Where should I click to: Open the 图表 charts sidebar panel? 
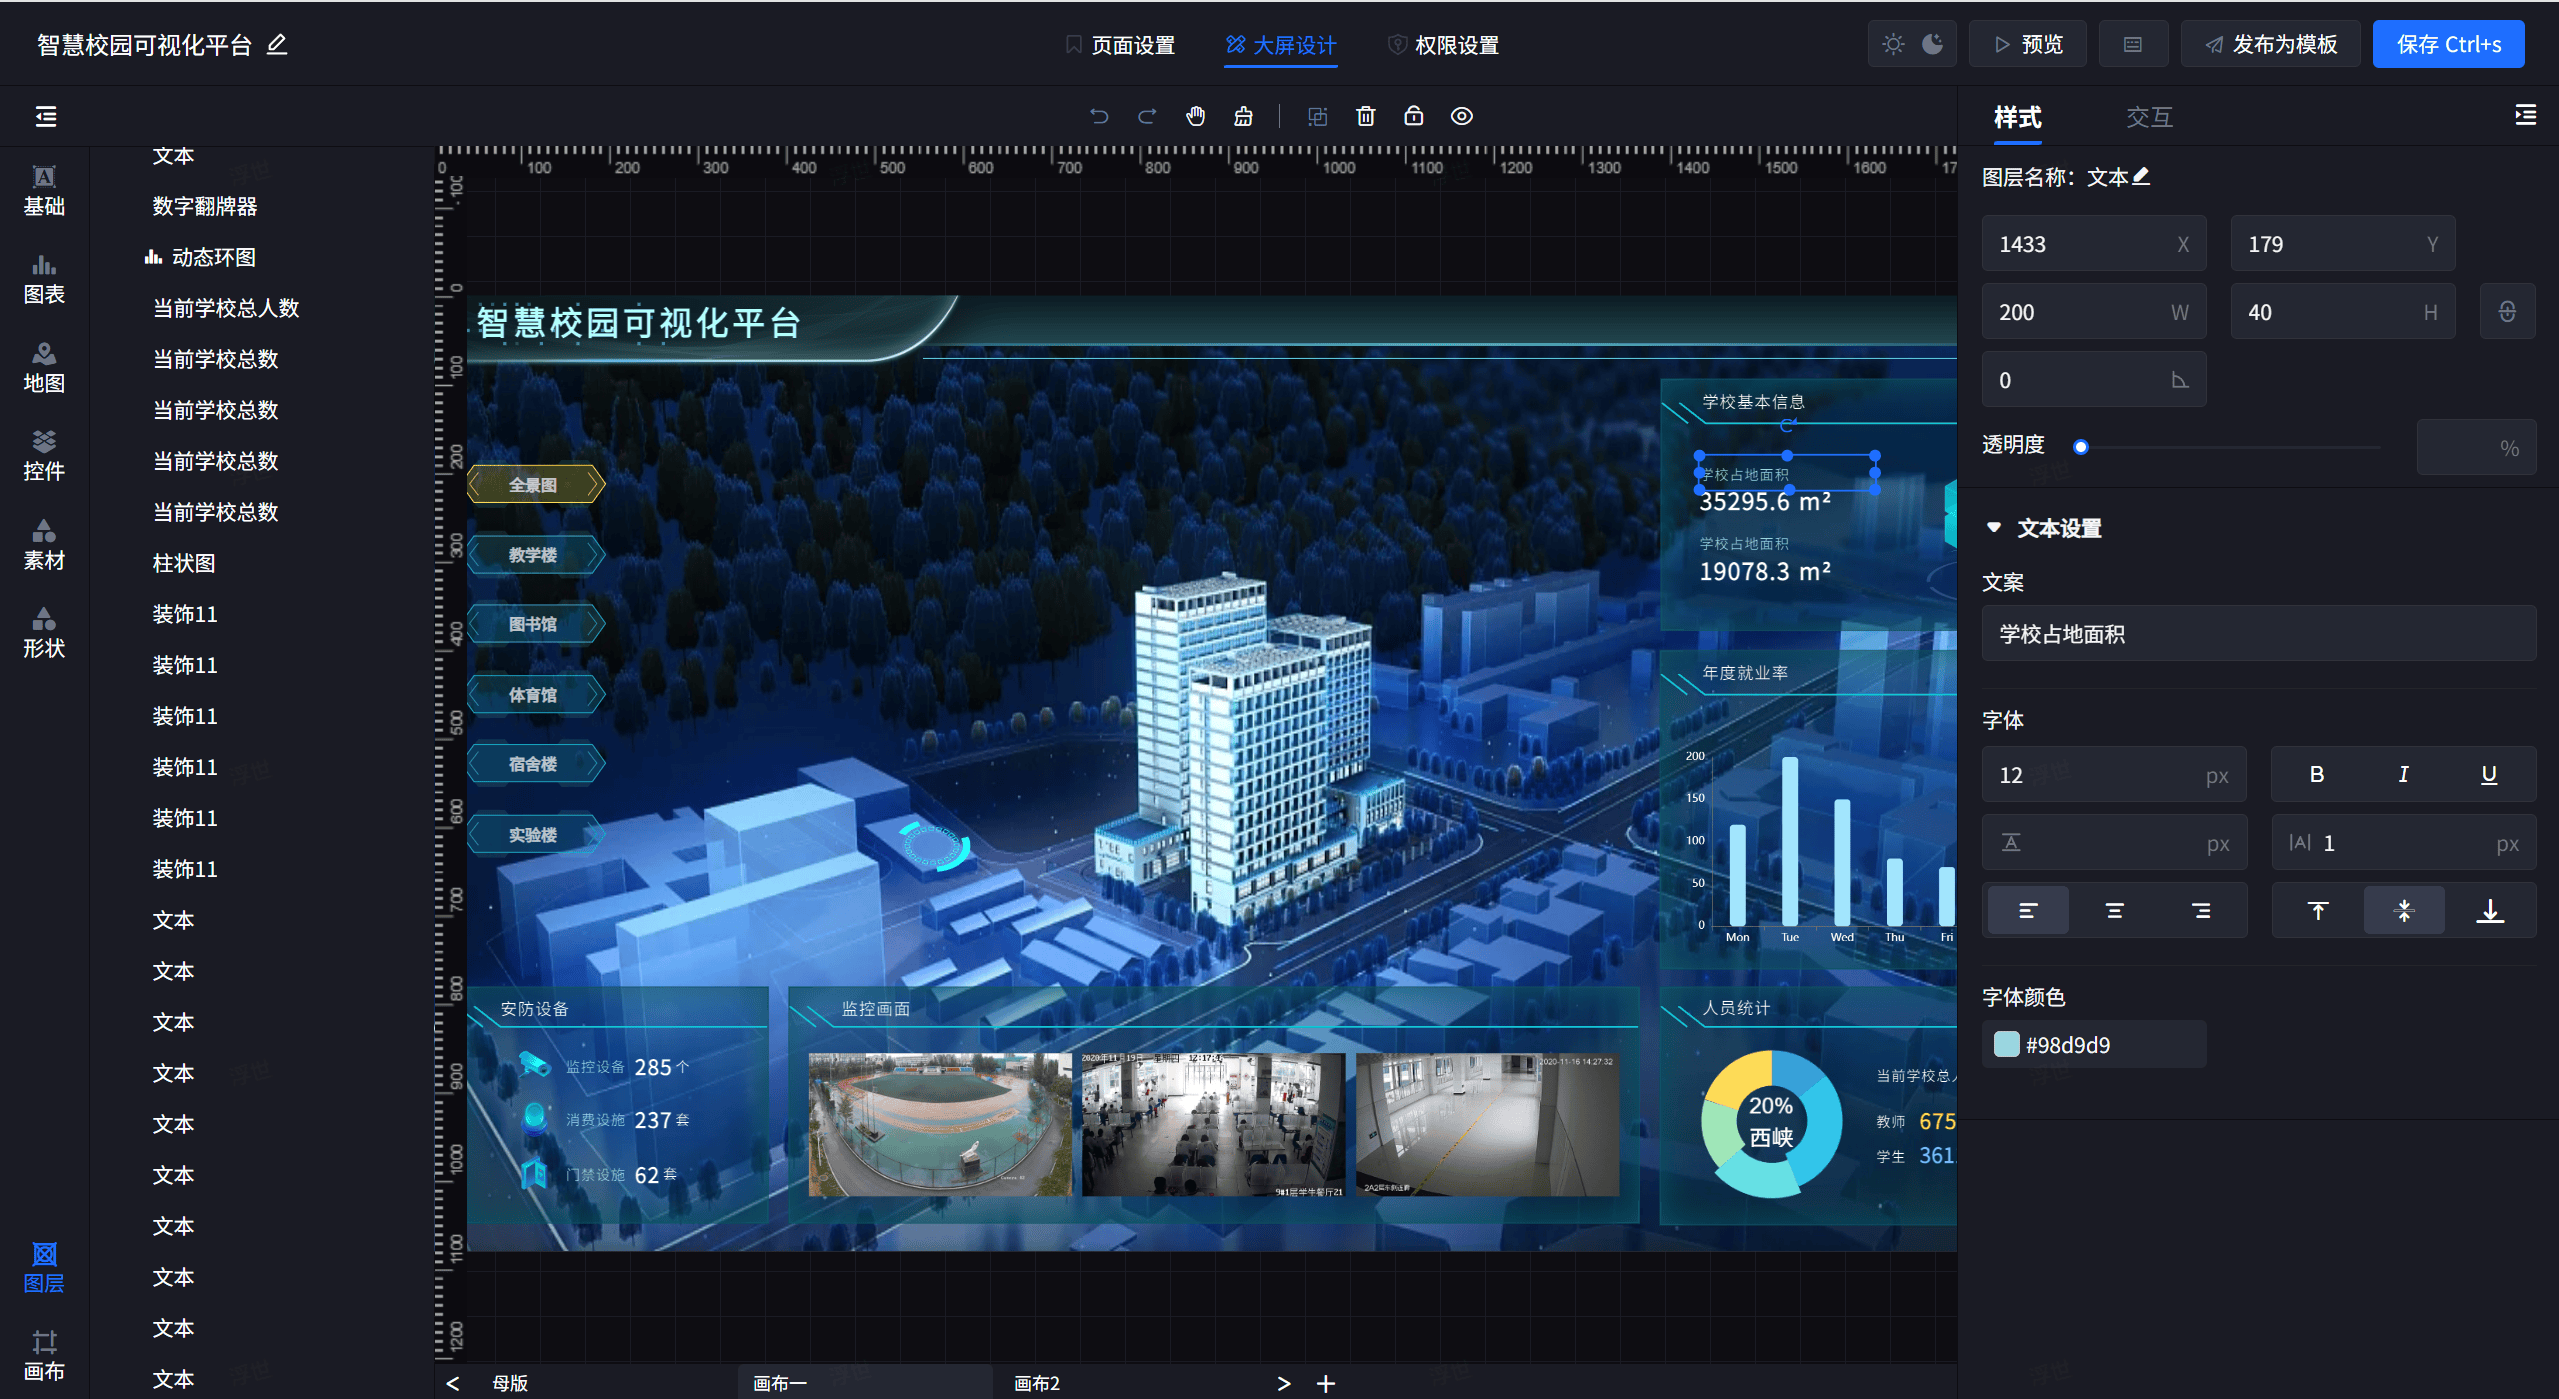[44, 279]
